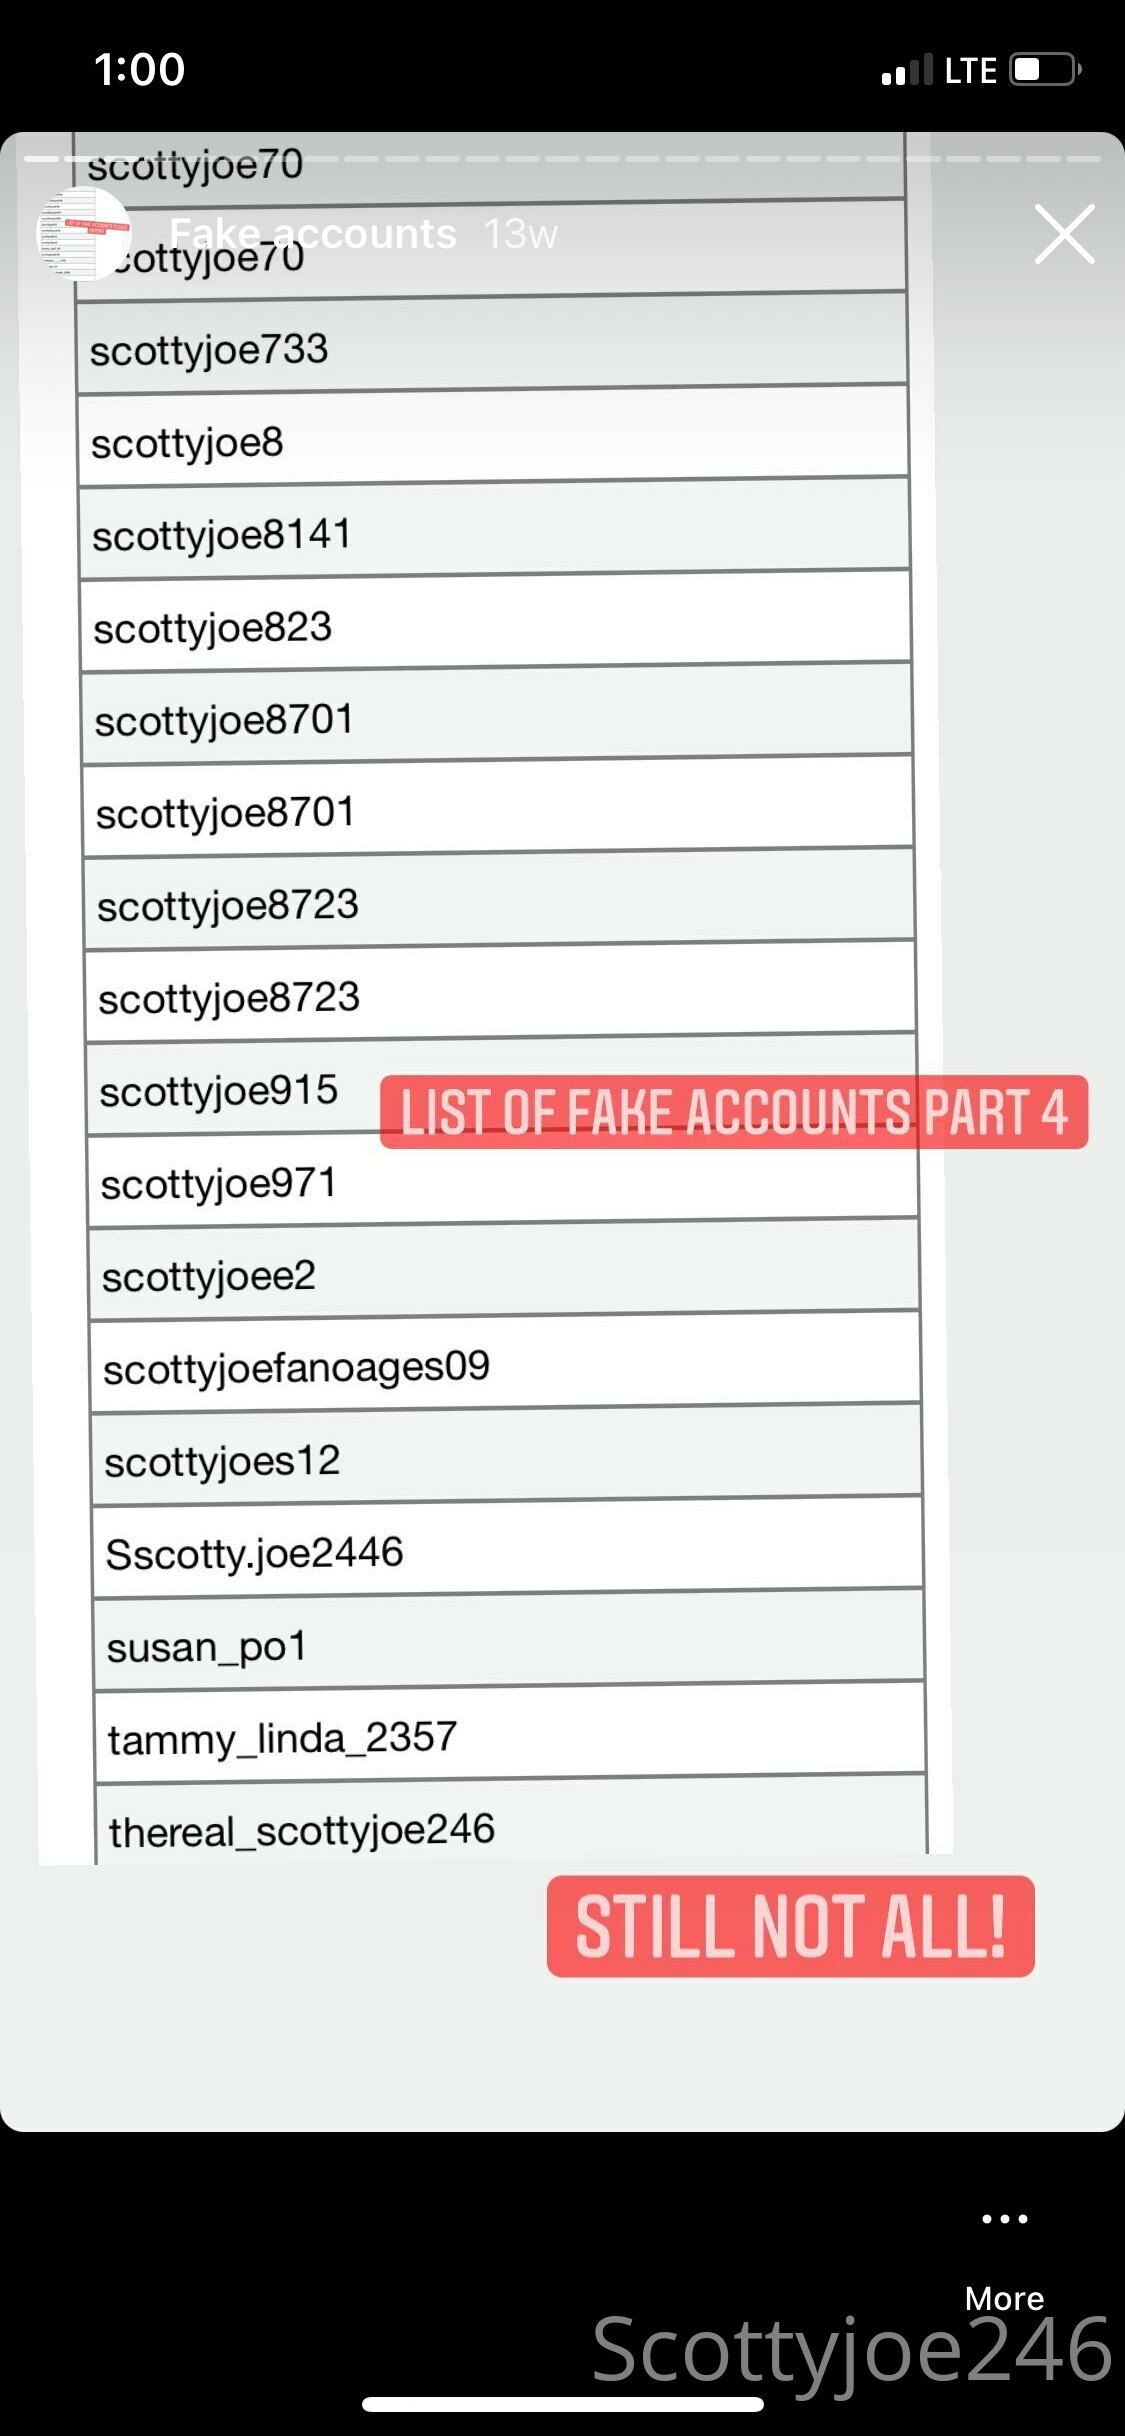Tap the susan_po1 row
Image resolution: width=1125 pixels, height=2436 pixels.
(x=509, y=1639)
